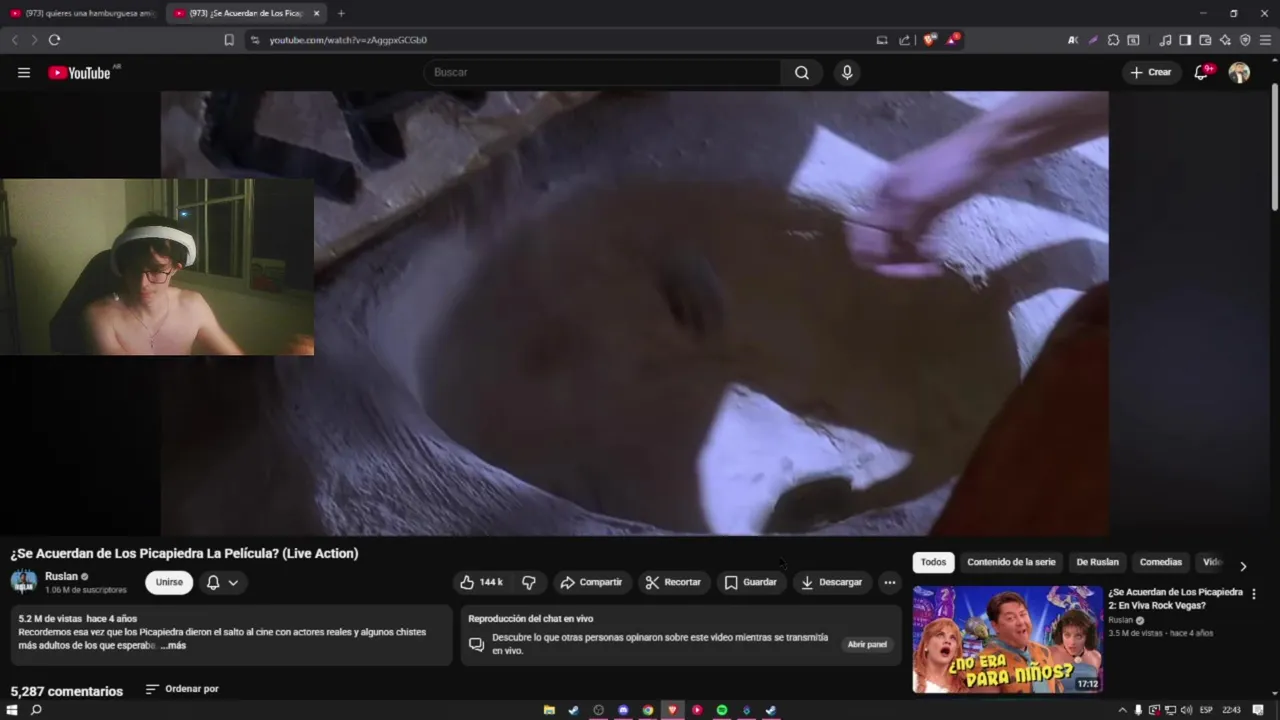
Task: Open Brave Shields lion icon
Action: pos(930,40)
